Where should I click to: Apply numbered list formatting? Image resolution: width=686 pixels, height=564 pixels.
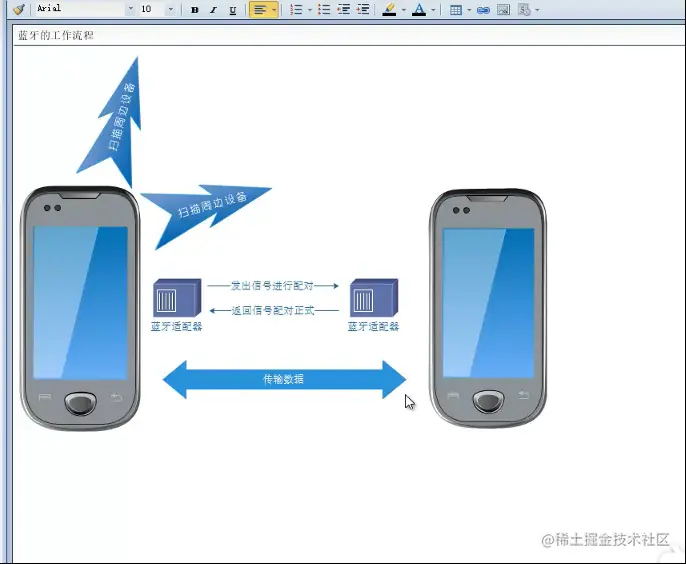pyautogui.click(x=296, y=10)
